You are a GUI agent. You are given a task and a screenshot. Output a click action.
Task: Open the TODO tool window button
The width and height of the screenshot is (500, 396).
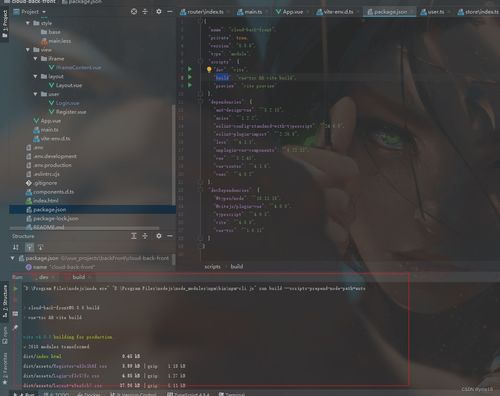coord(56,394)
